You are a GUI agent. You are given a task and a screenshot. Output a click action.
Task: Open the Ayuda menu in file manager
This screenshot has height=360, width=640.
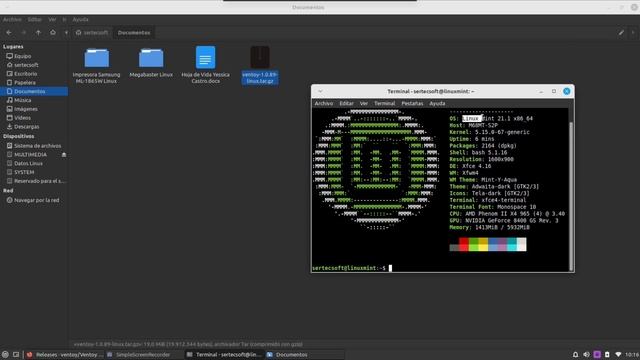click(x=80, y=19)
